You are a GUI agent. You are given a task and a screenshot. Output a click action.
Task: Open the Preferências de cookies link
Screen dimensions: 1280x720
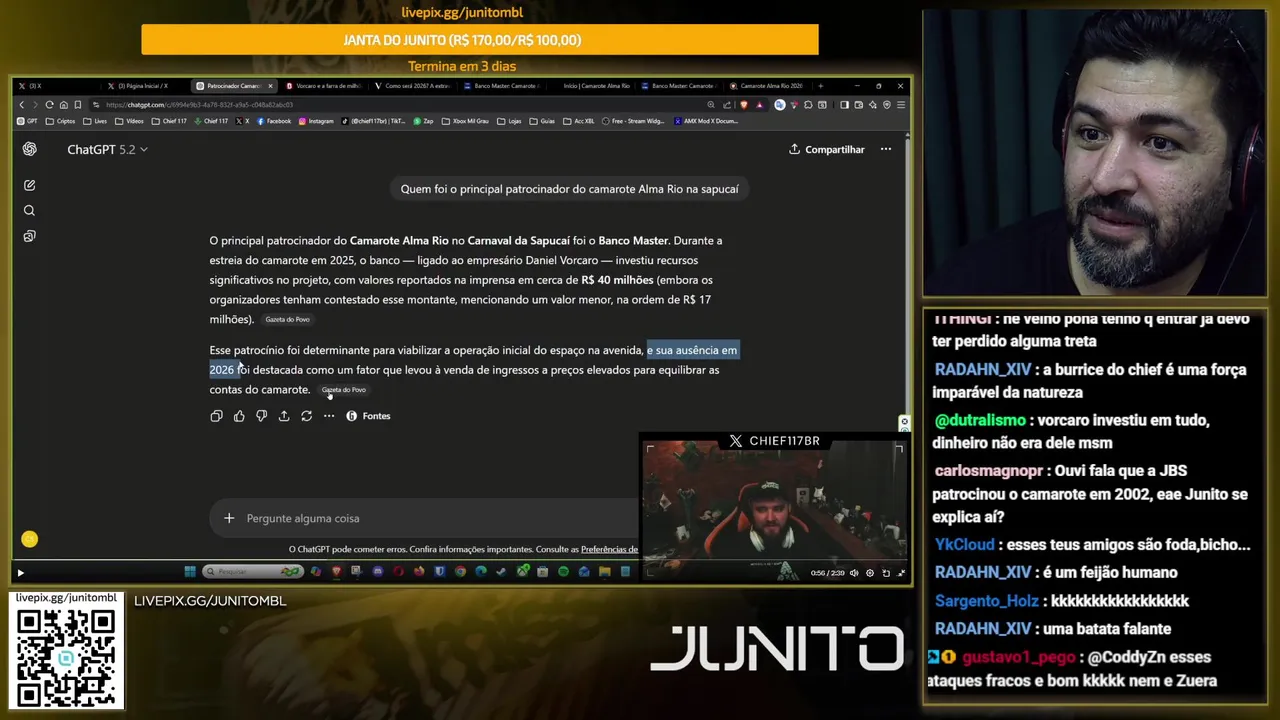click(x=609, y=549)
